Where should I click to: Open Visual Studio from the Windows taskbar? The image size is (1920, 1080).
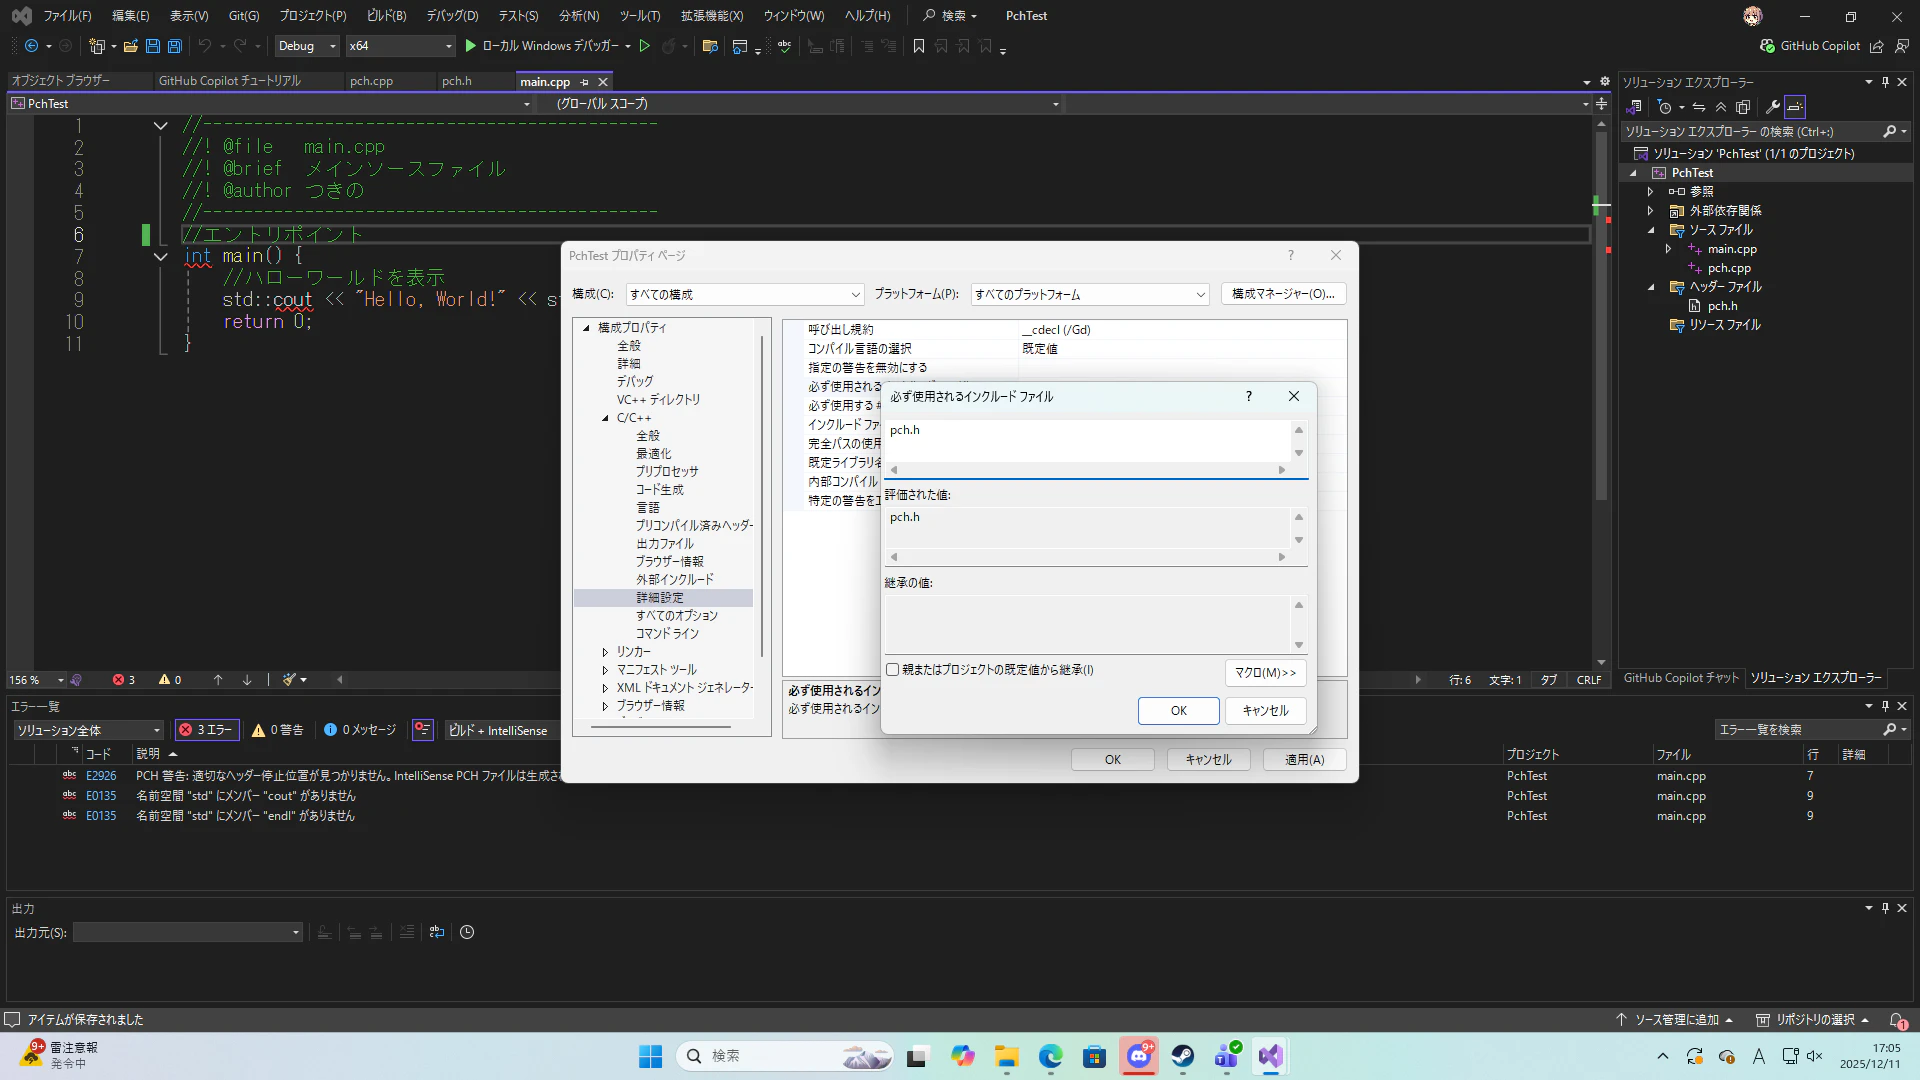click(x=1270, y=1056)
